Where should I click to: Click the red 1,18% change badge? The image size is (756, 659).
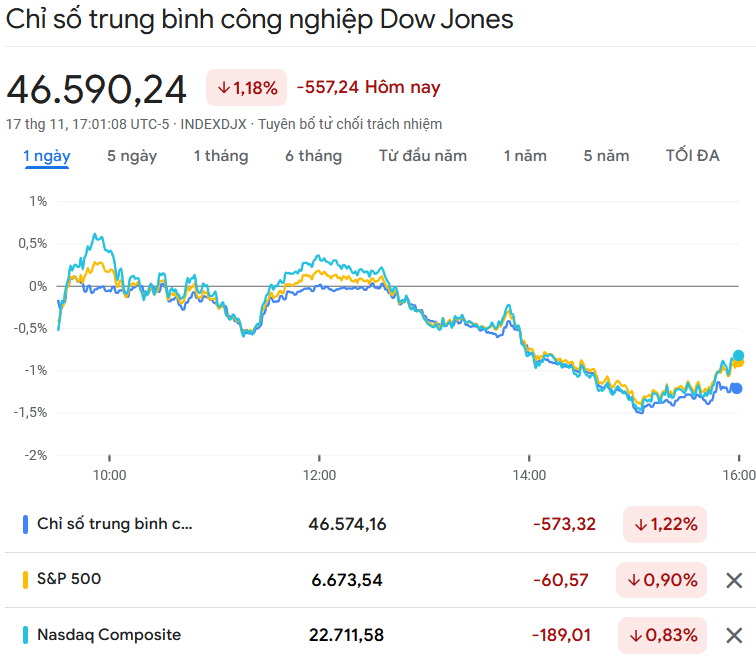(x=247, y=88)
